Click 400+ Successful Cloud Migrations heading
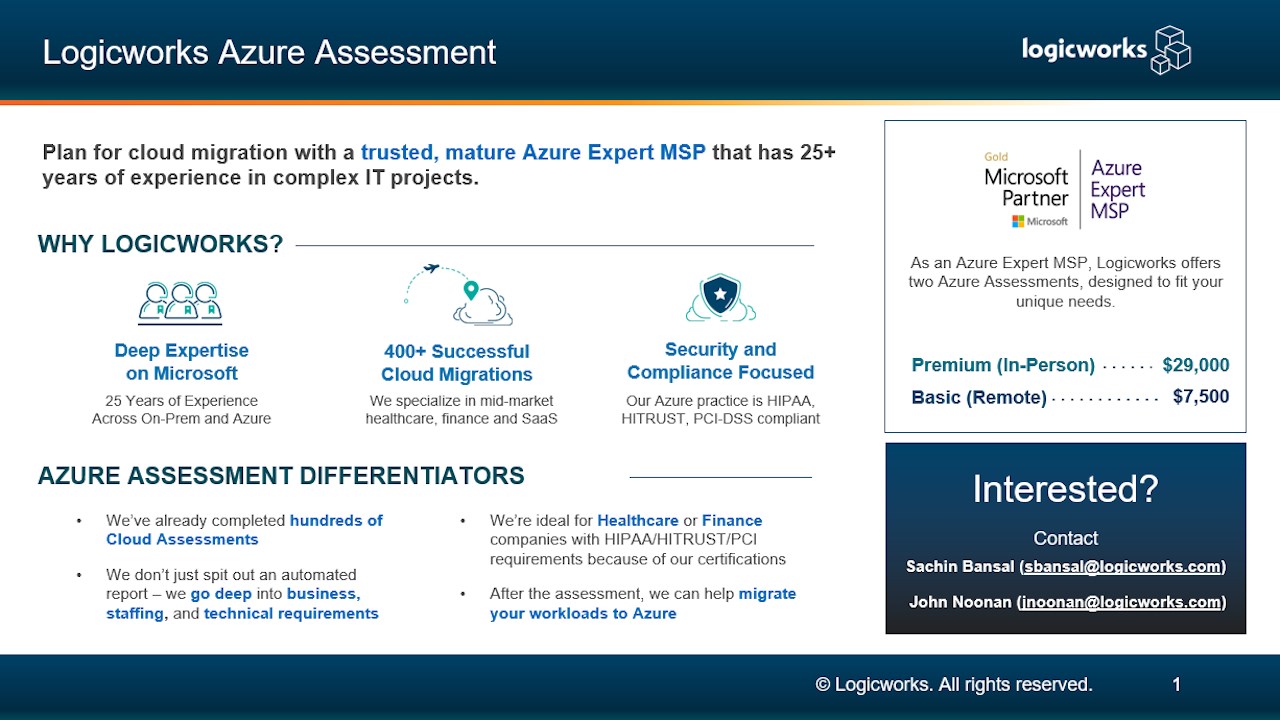1280x720 pixels. click(x=457, y=363)
